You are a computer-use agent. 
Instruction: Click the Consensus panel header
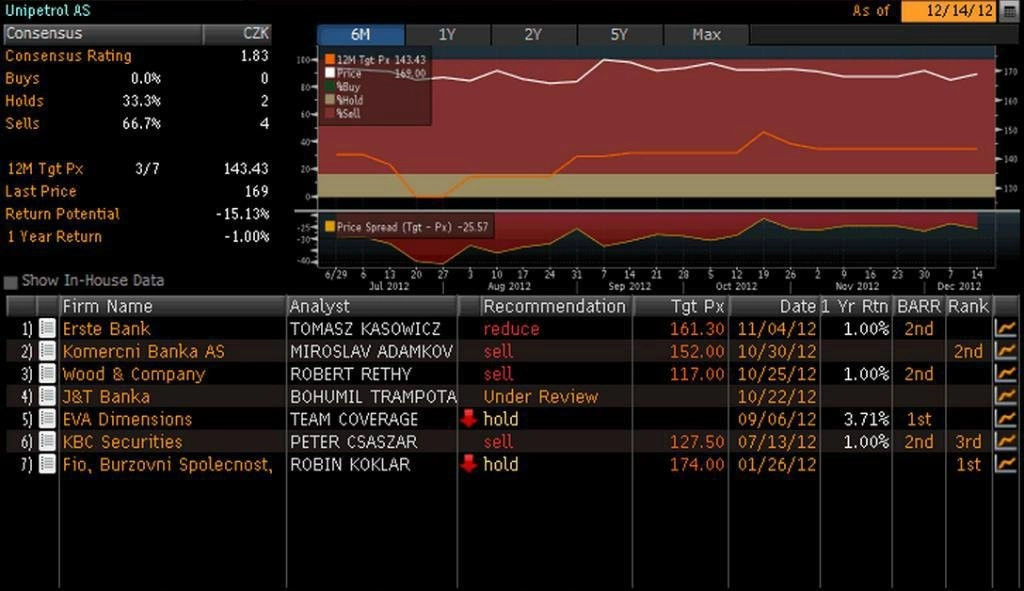[x=103, y=33]
